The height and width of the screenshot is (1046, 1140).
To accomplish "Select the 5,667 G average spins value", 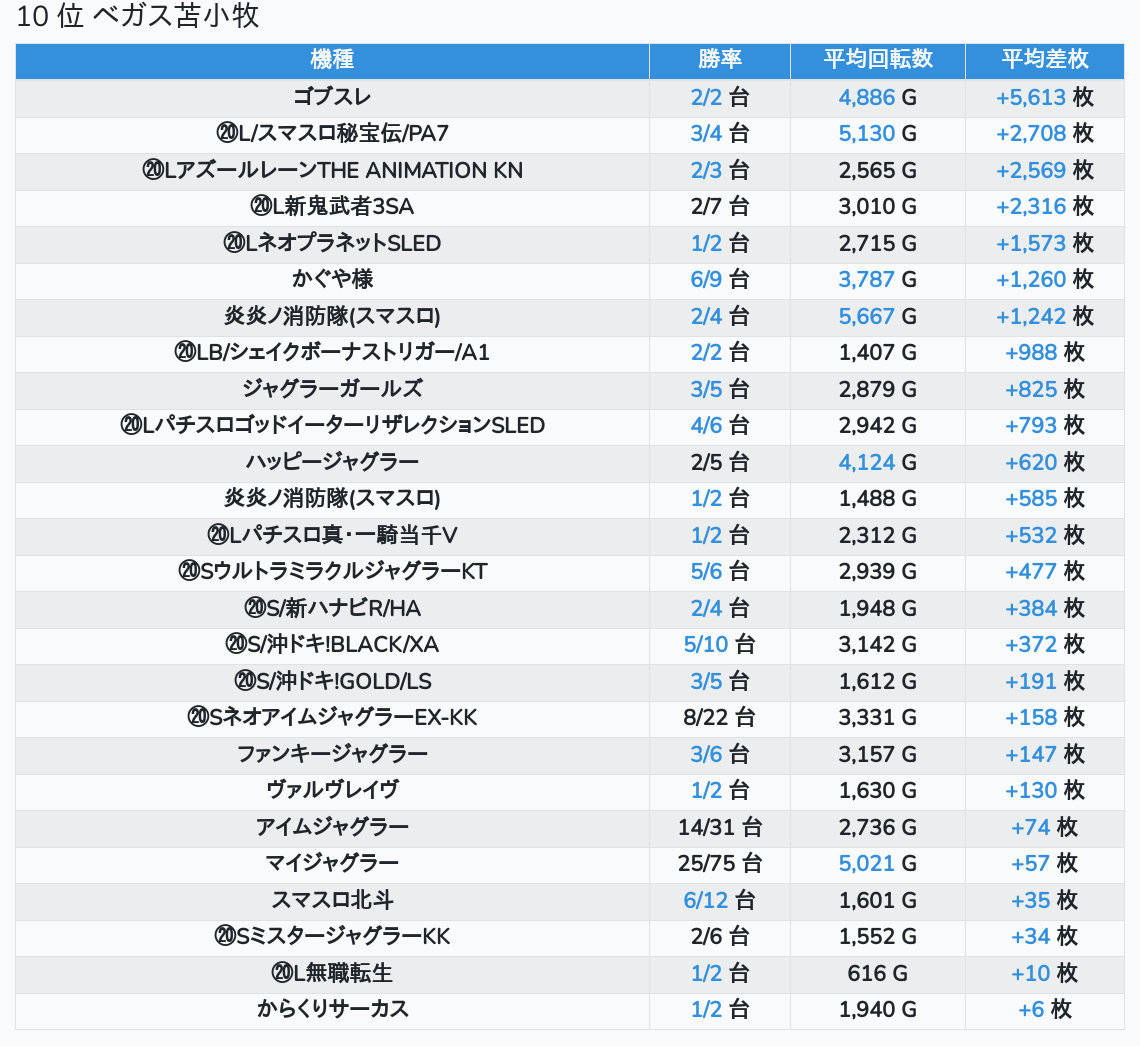I will pyautogui.click(x=877, y=316).
